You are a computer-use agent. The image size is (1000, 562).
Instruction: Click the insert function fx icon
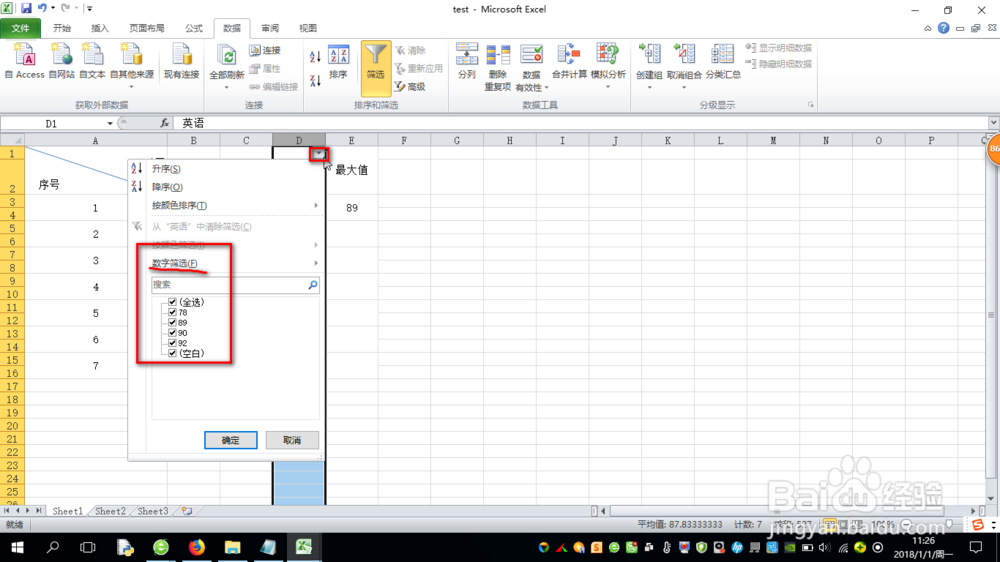[165, 123]
